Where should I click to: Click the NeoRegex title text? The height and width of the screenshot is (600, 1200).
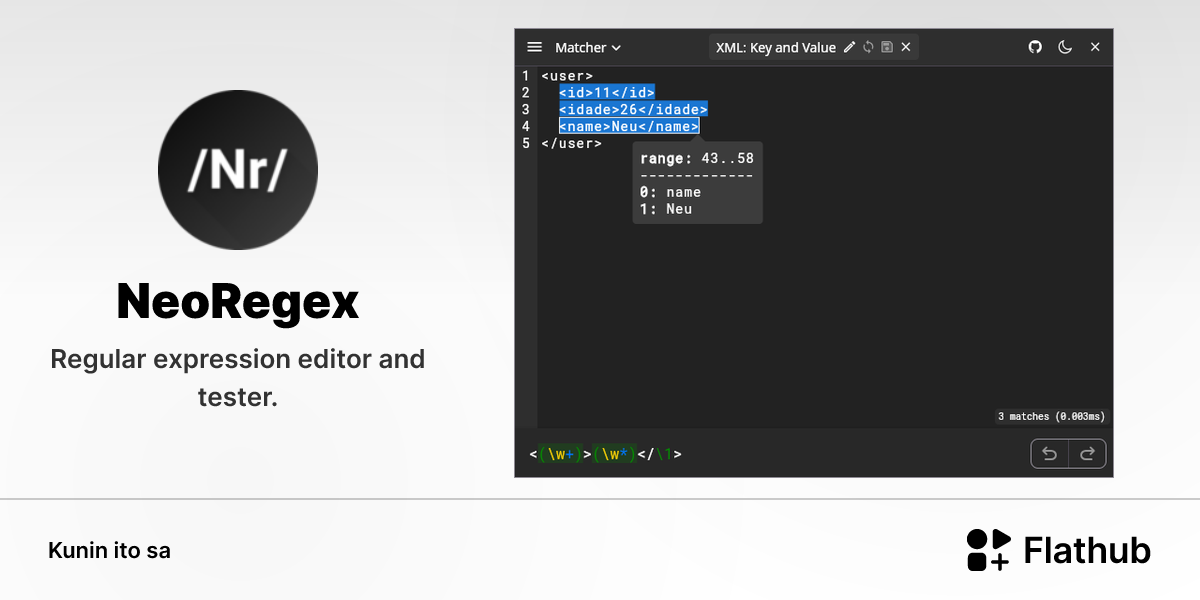pyautogui.click(x=238, y=302)
